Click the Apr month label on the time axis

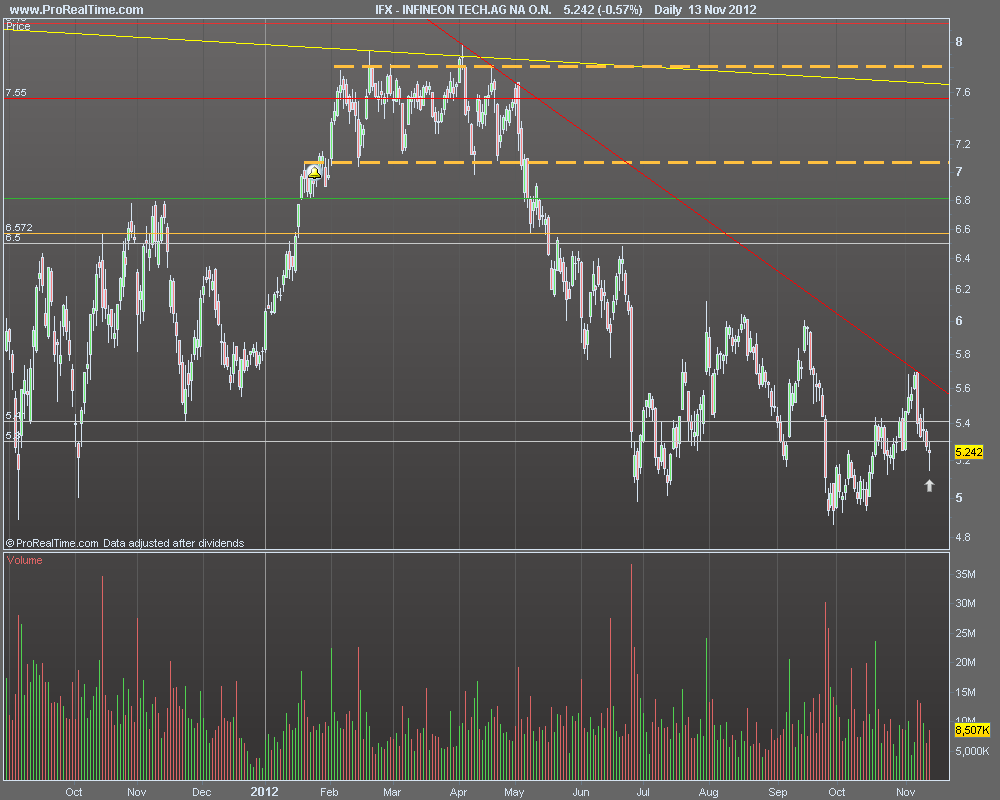[459, 792]
